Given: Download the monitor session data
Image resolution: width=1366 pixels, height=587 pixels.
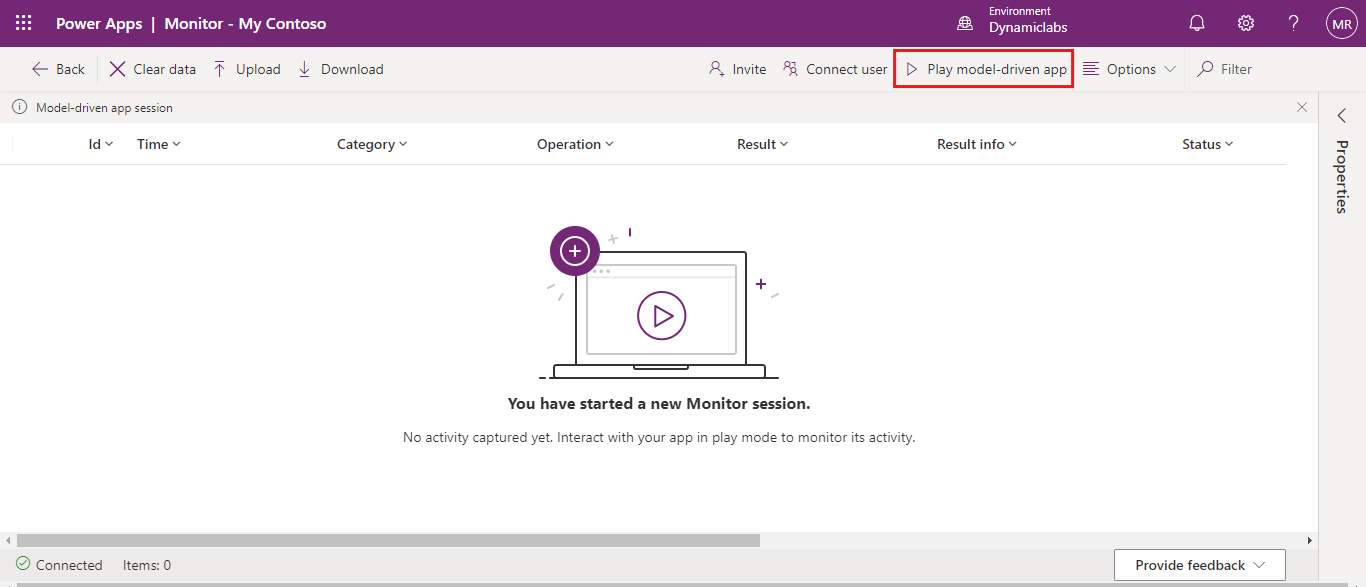Looking at the screenshot, I should tap(340, 69).
